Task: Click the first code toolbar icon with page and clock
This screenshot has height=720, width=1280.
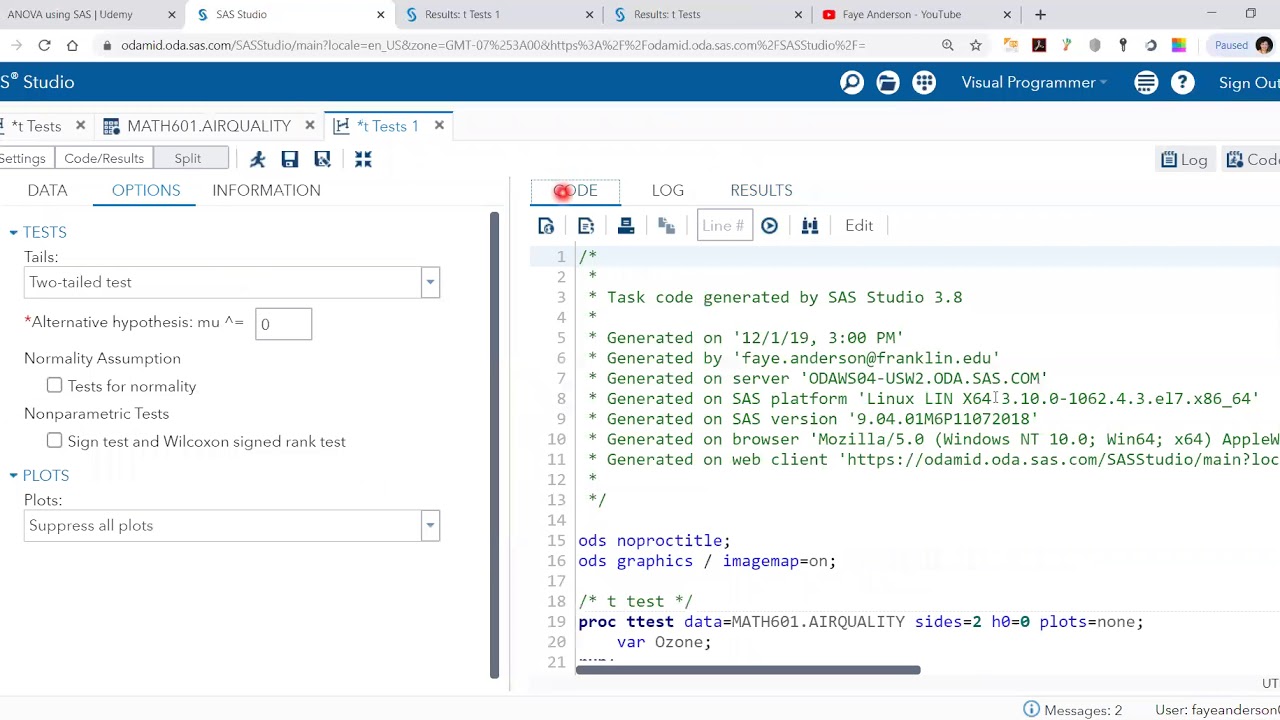Action: coord(546,226)
